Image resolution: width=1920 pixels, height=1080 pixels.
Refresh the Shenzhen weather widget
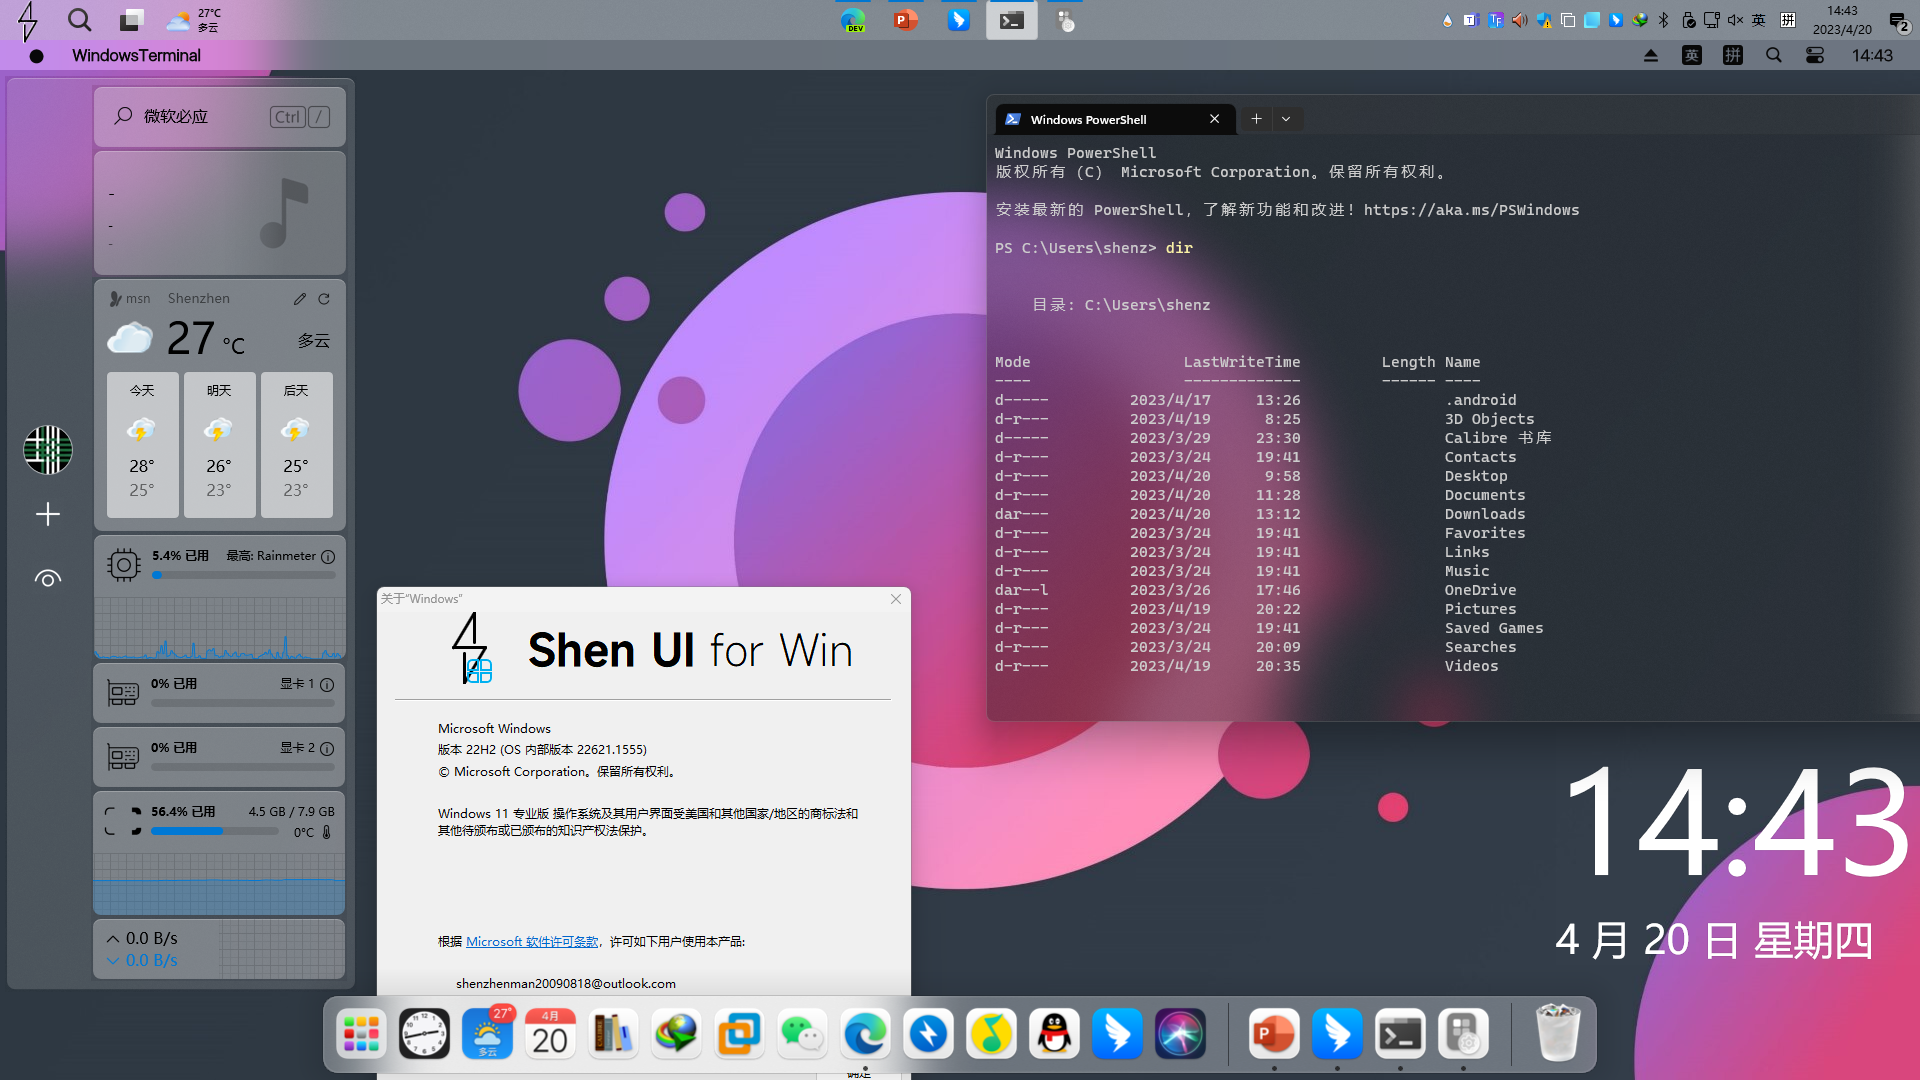coord(324,299)
